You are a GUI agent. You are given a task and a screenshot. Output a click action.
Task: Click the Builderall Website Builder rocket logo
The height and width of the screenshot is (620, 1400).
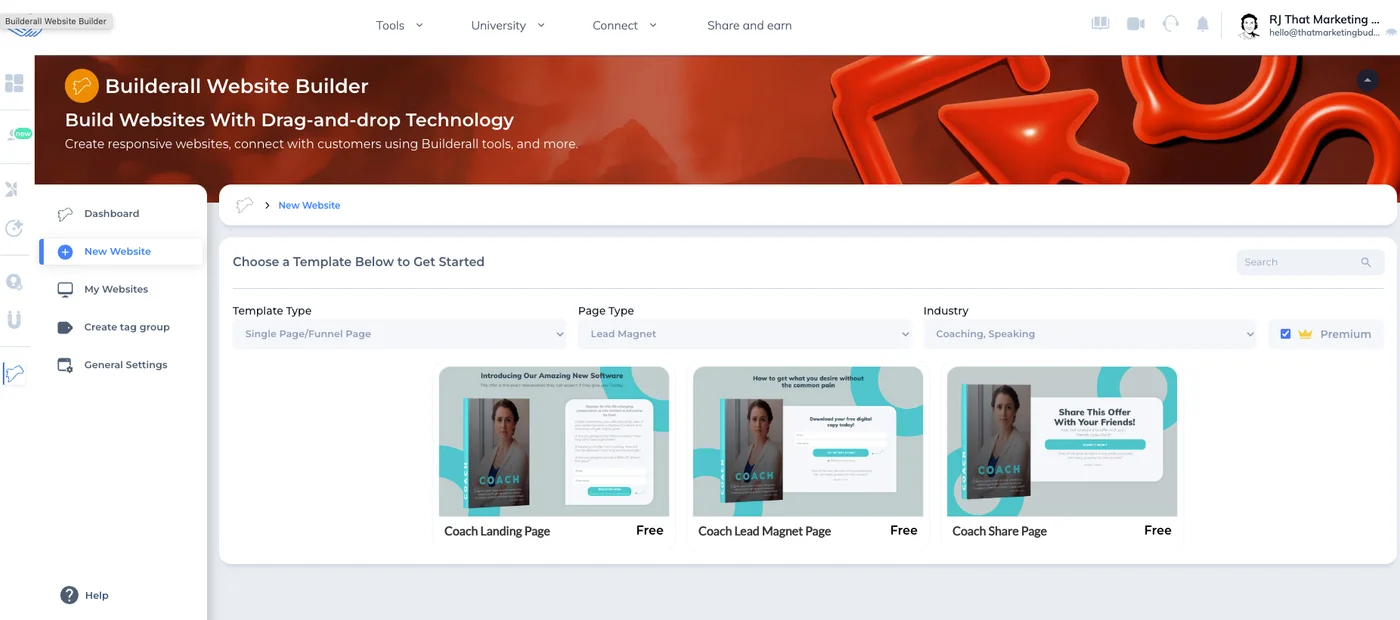coord(81,86)
